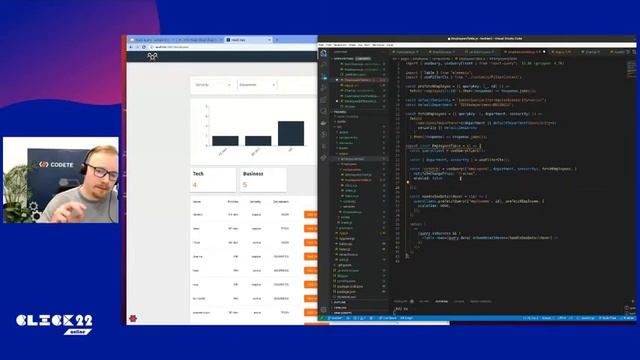Click the people logo in the app header
Image resolution: width=640 pixels, height=360 pixels.
point(152,56)
